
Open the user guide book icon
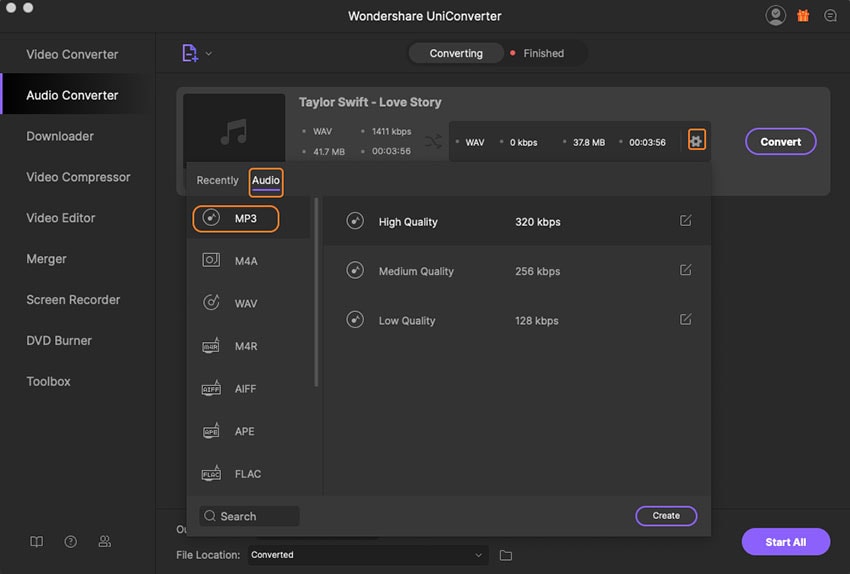(37, 542)
